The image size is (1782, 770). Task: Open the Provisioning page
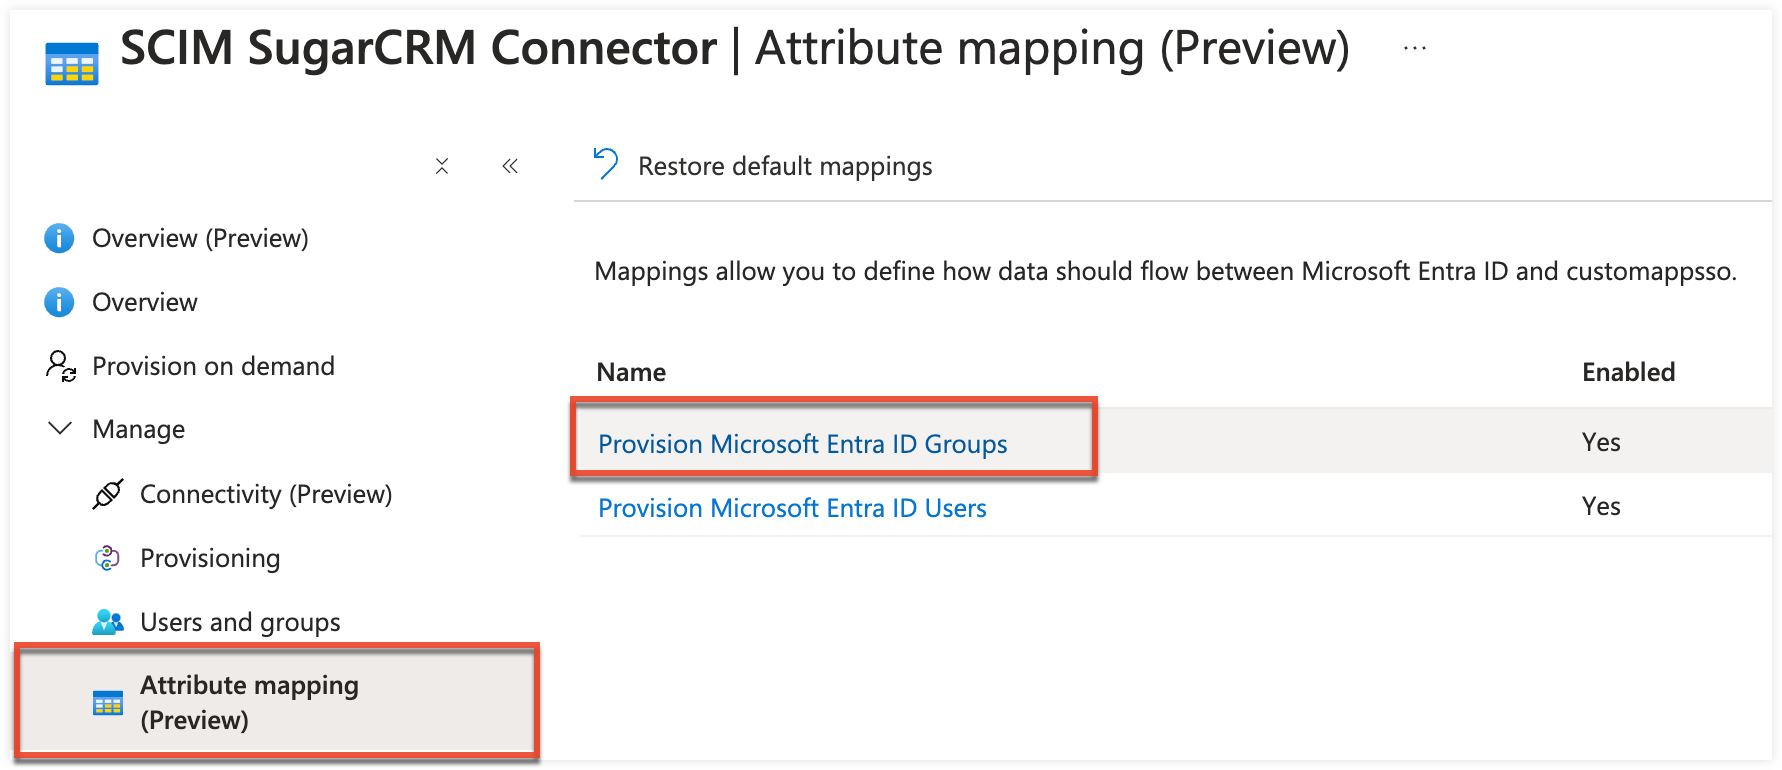point(210,558)
